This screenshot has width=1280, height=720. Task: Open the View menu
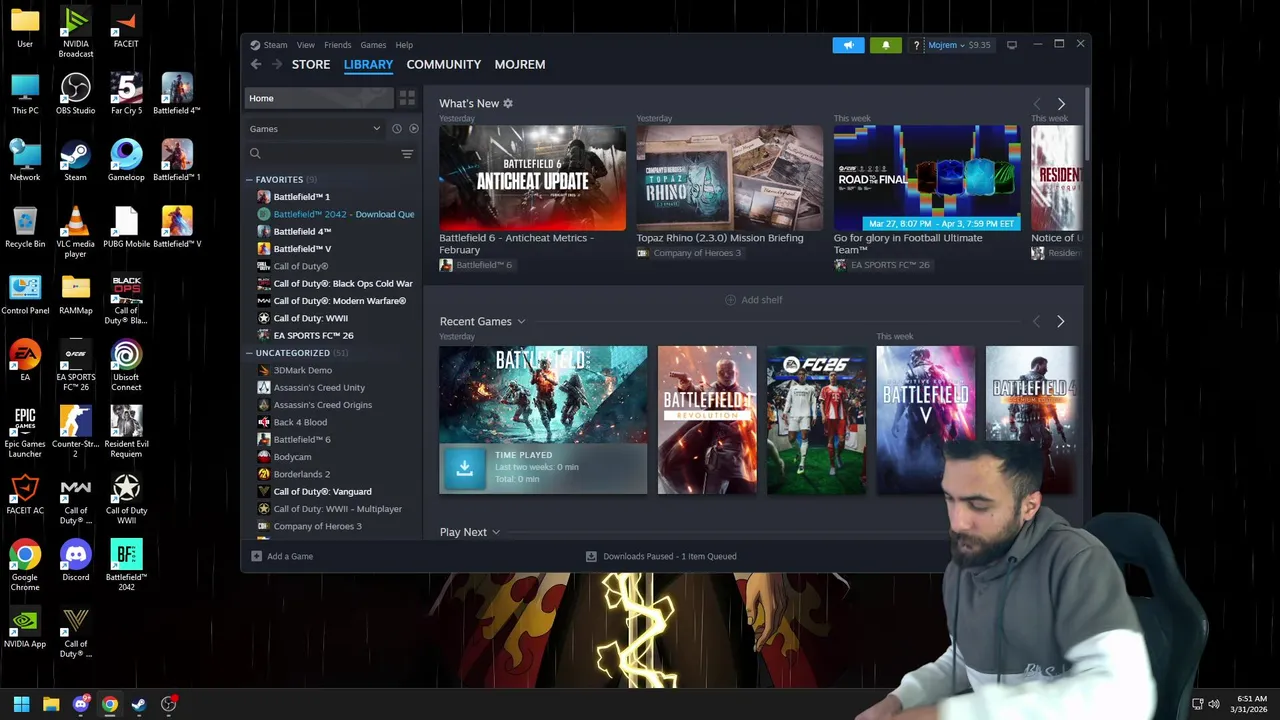pyautogui.click(x=305, y=45)
